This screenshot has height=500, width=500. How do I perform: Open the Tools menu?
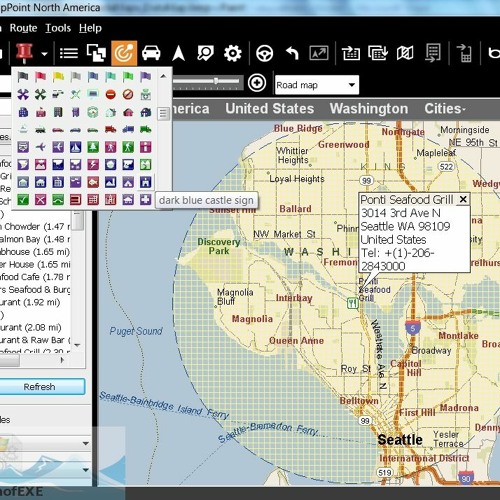pos(58,28)
